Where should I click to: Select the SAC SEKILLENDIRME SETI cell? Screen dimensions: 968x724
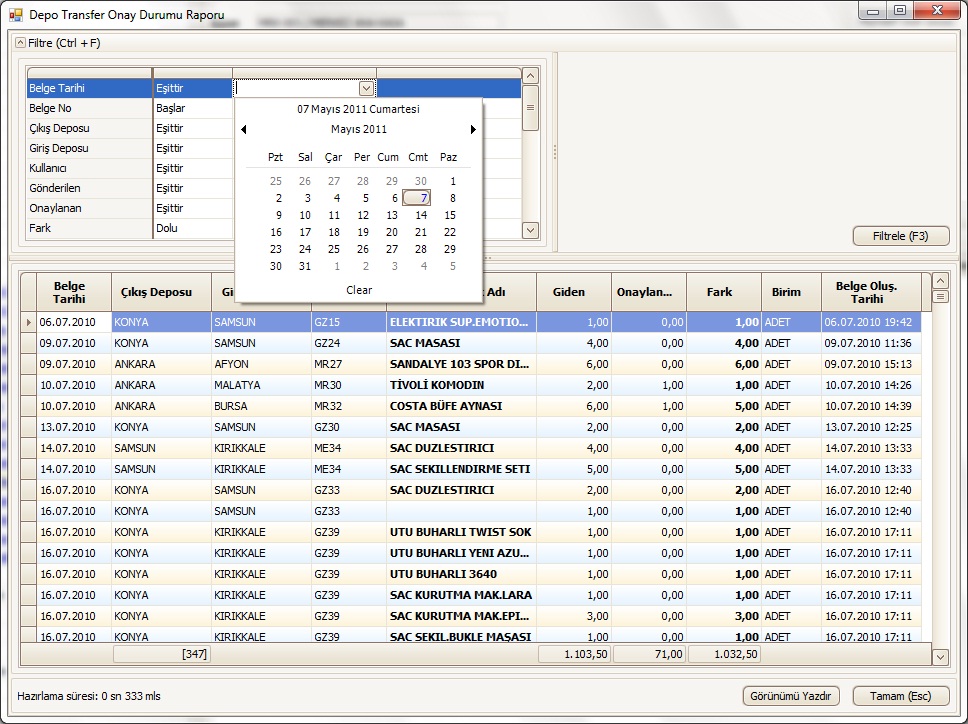coord(461,469)
